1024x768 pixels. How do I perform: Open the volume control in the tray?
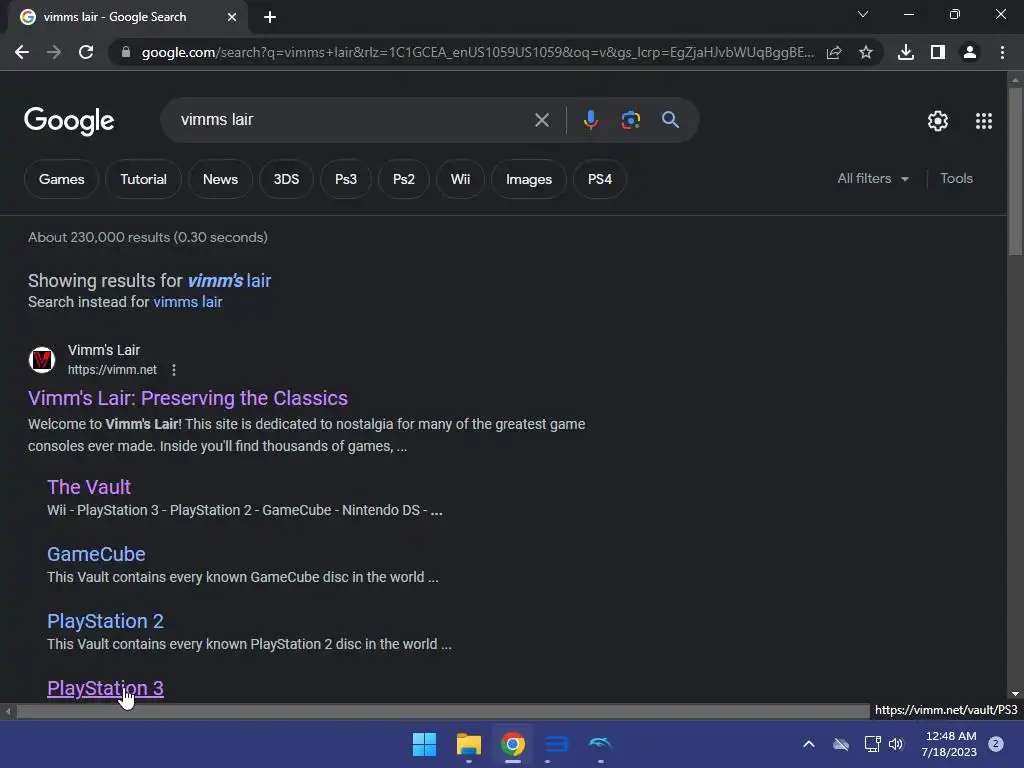click(x=896, y=744)
